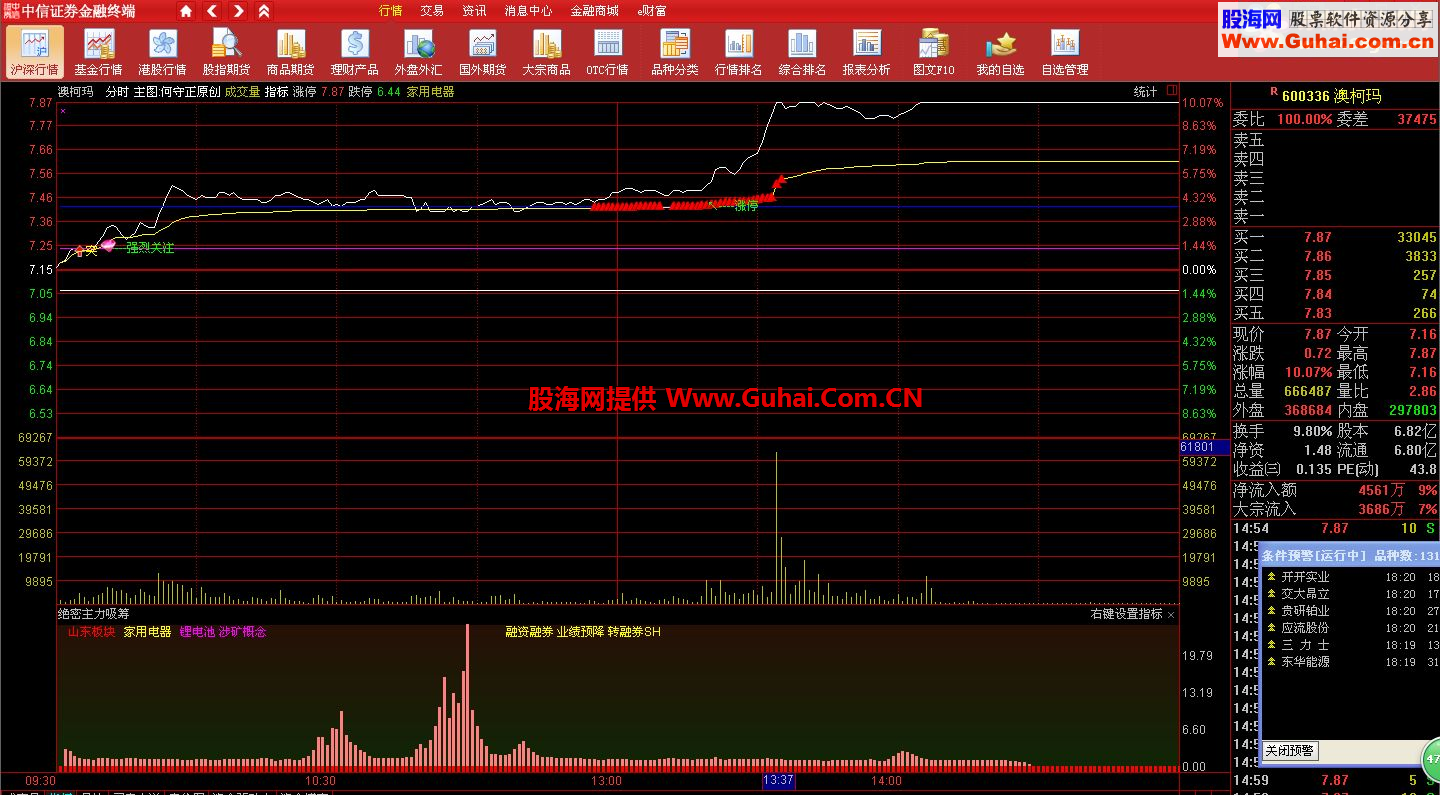Click the 统计 button above the chart
The image size is (1440, 795).
1145,92
